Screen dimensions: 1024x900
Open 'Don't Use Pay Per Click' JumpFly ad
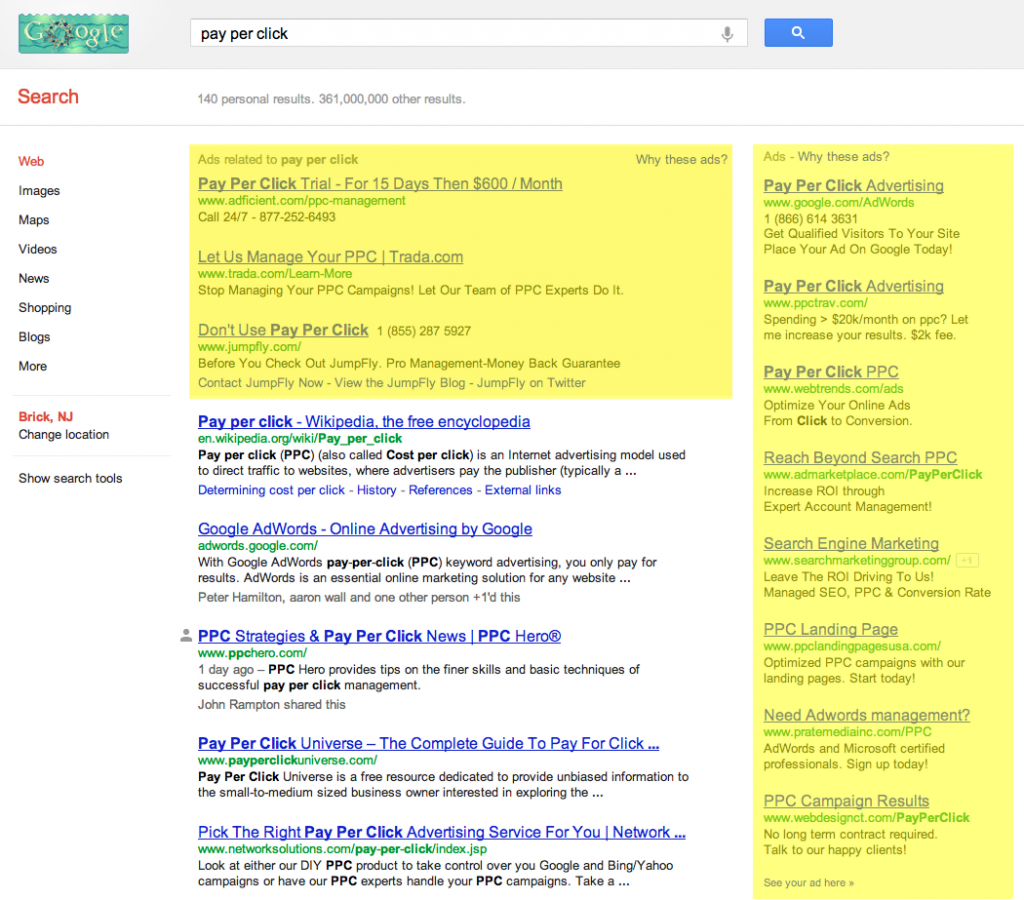pos(283,330)
